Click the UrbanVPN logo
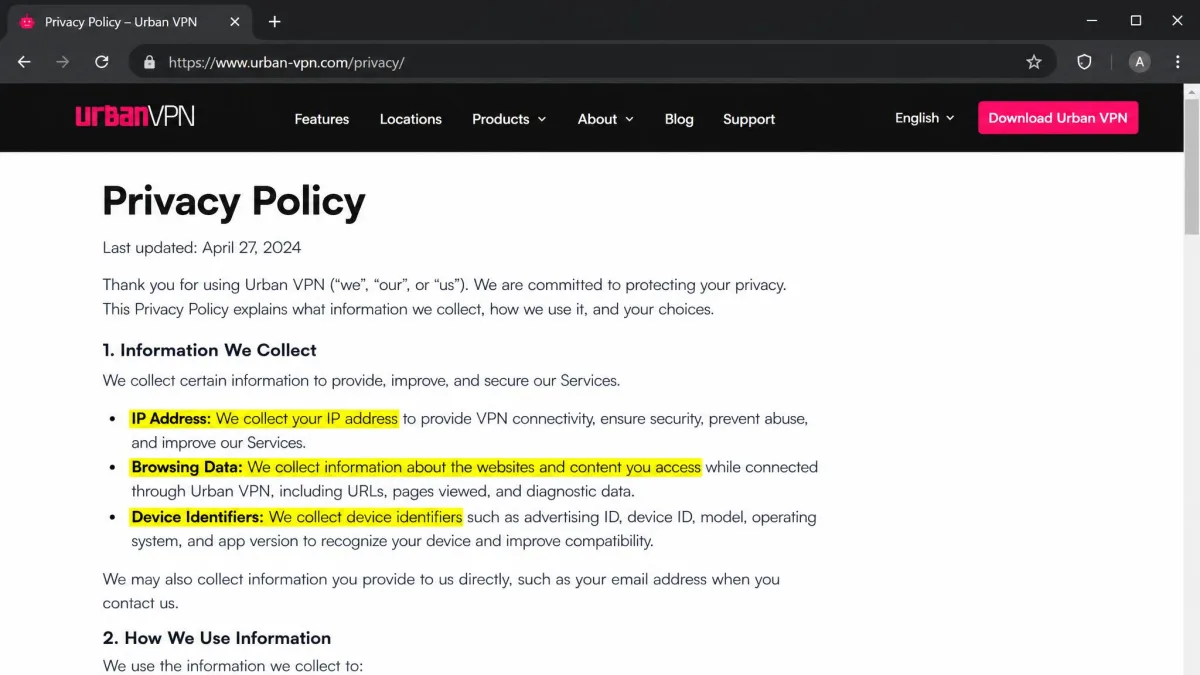This screenshot has height=675, width=1200. point(135,117)
